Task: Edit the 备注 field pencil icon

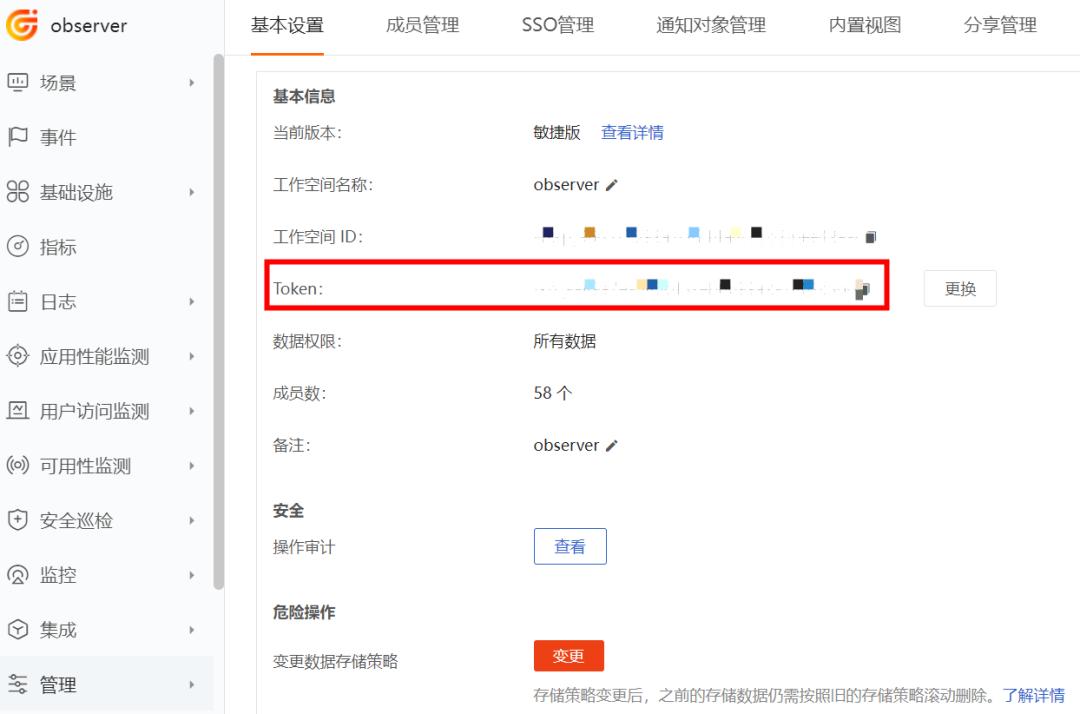Action: pyautogui.click(x=611, y=444)
